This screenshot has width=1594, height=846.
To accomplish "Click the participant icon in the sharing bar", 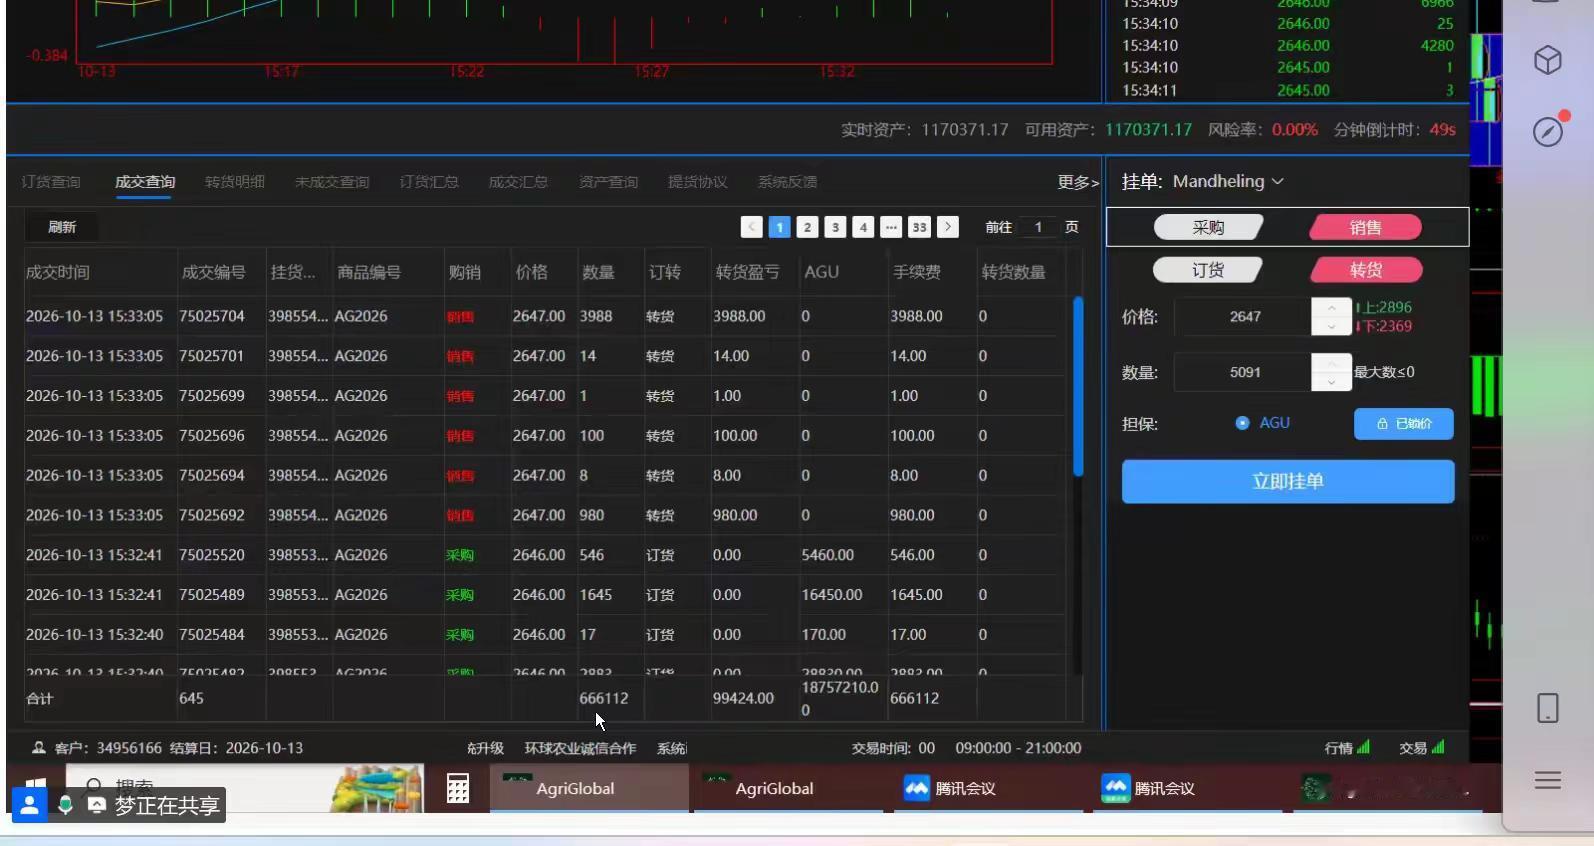I will point(29,804).
